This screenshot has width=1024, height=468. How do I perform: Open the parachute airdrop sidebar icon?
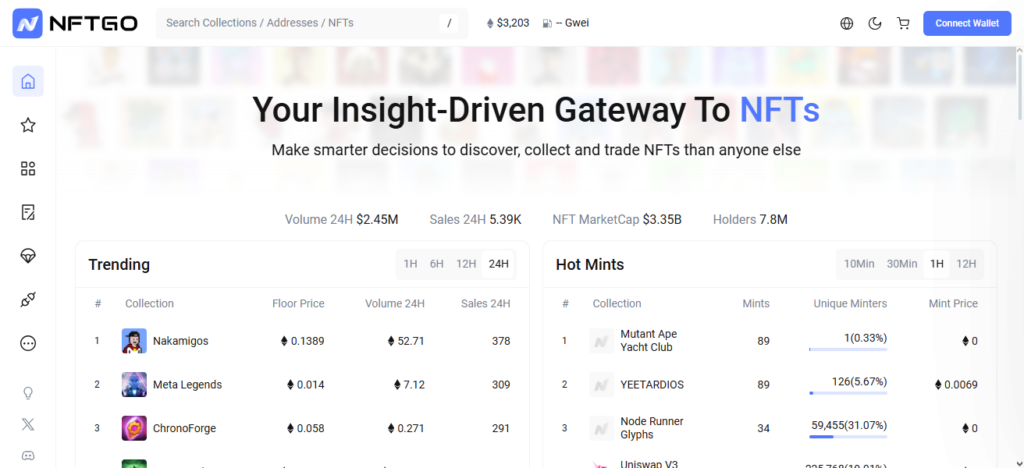coord(28,256)
